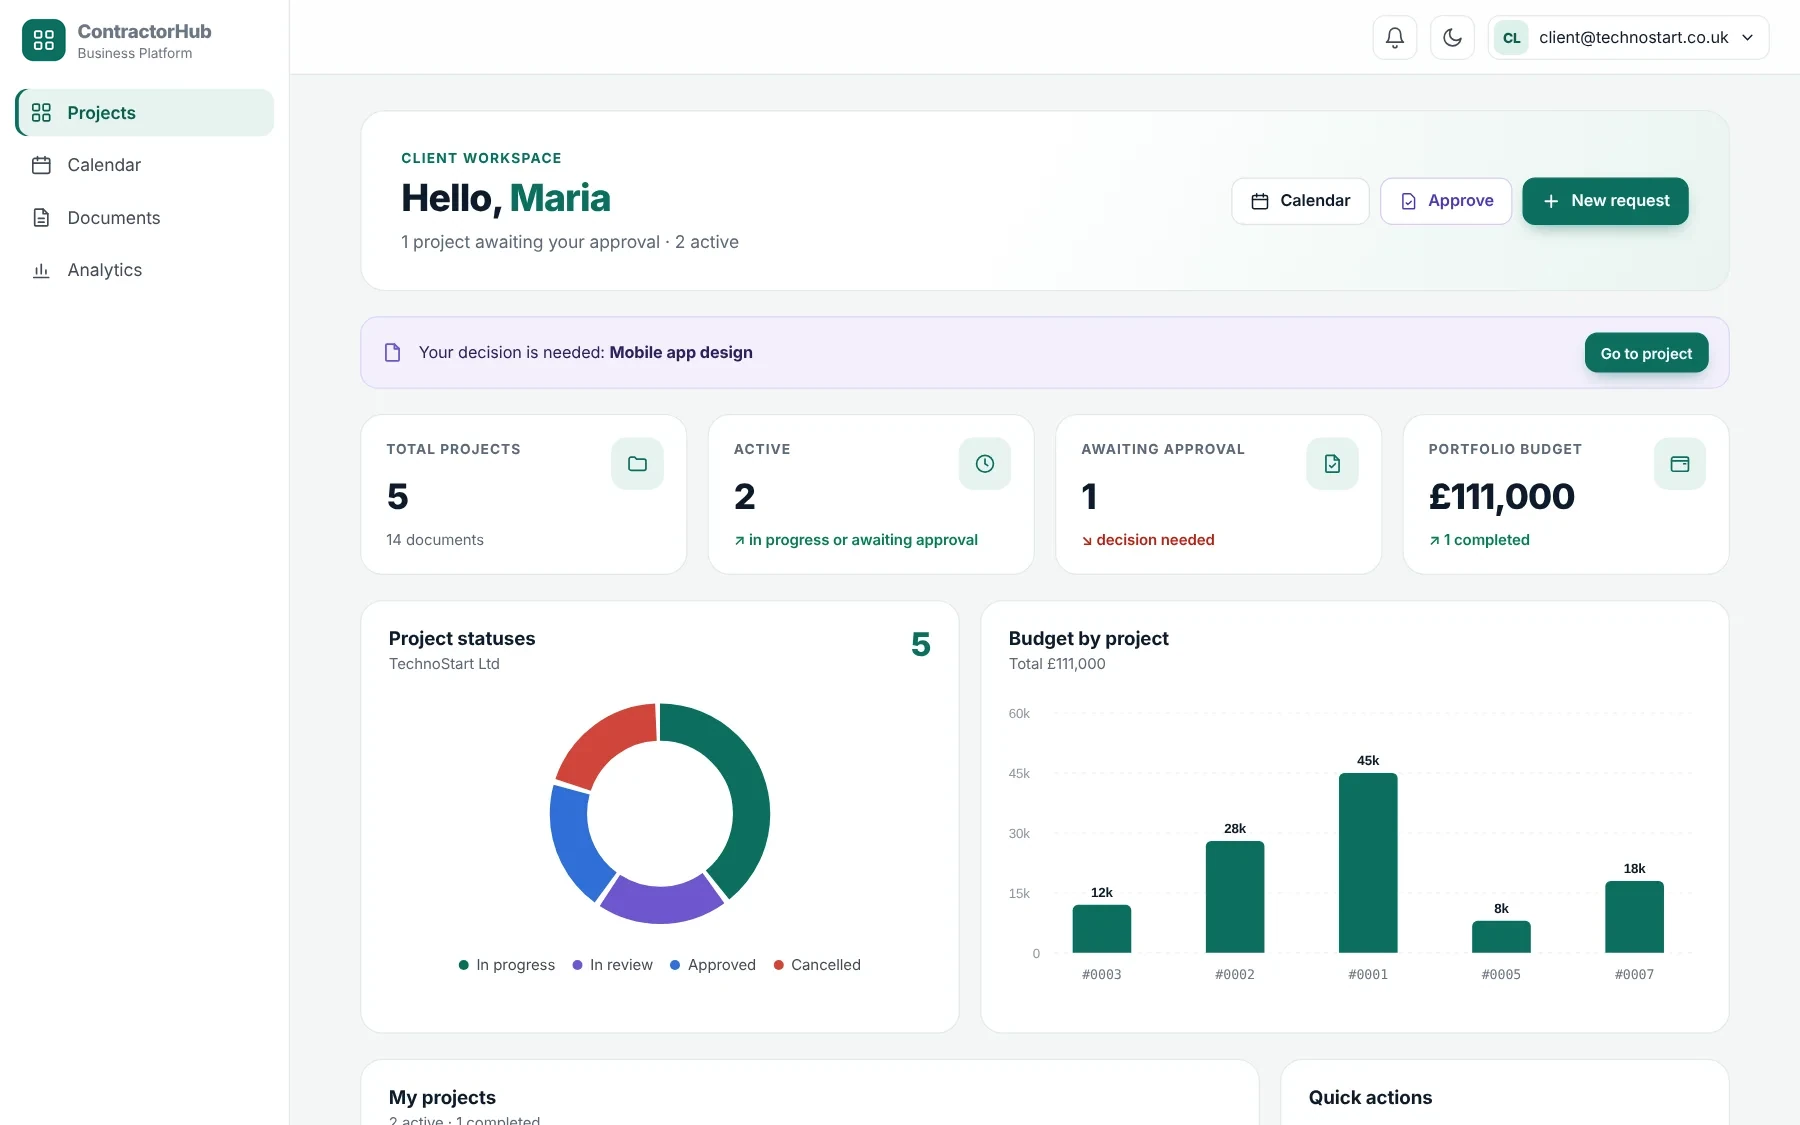Click the 45k bar for #0001
Screen dimensions: 1800x1125
click(x=1368, y=863)
